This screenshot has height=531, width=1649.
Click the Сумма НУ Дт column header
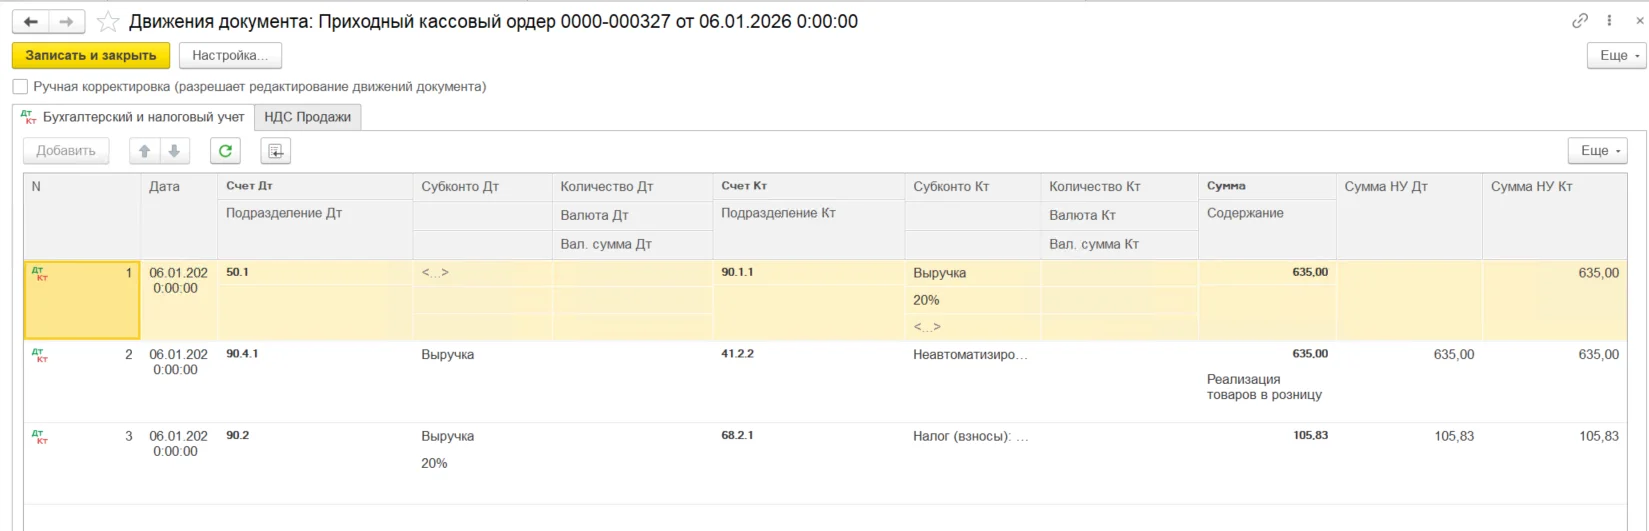pos(1409,216)
